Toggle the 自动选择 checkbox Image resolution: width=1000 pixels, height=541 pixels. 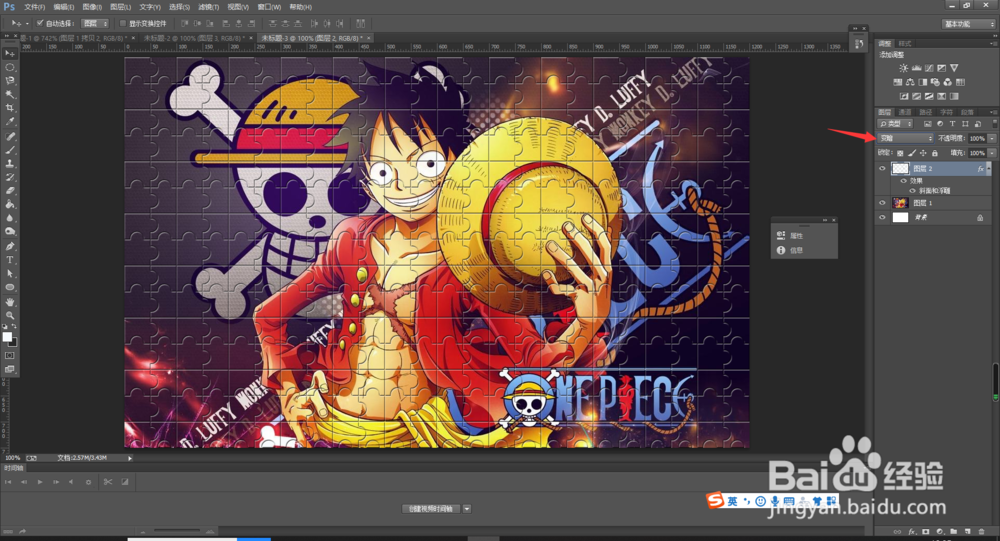[x=40, y=24]
